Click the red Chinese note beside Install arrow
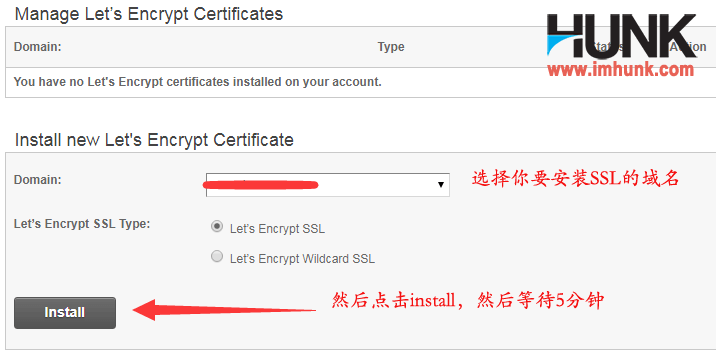The width and height of the screenshot is (716, 362). [x=468, y=301]
